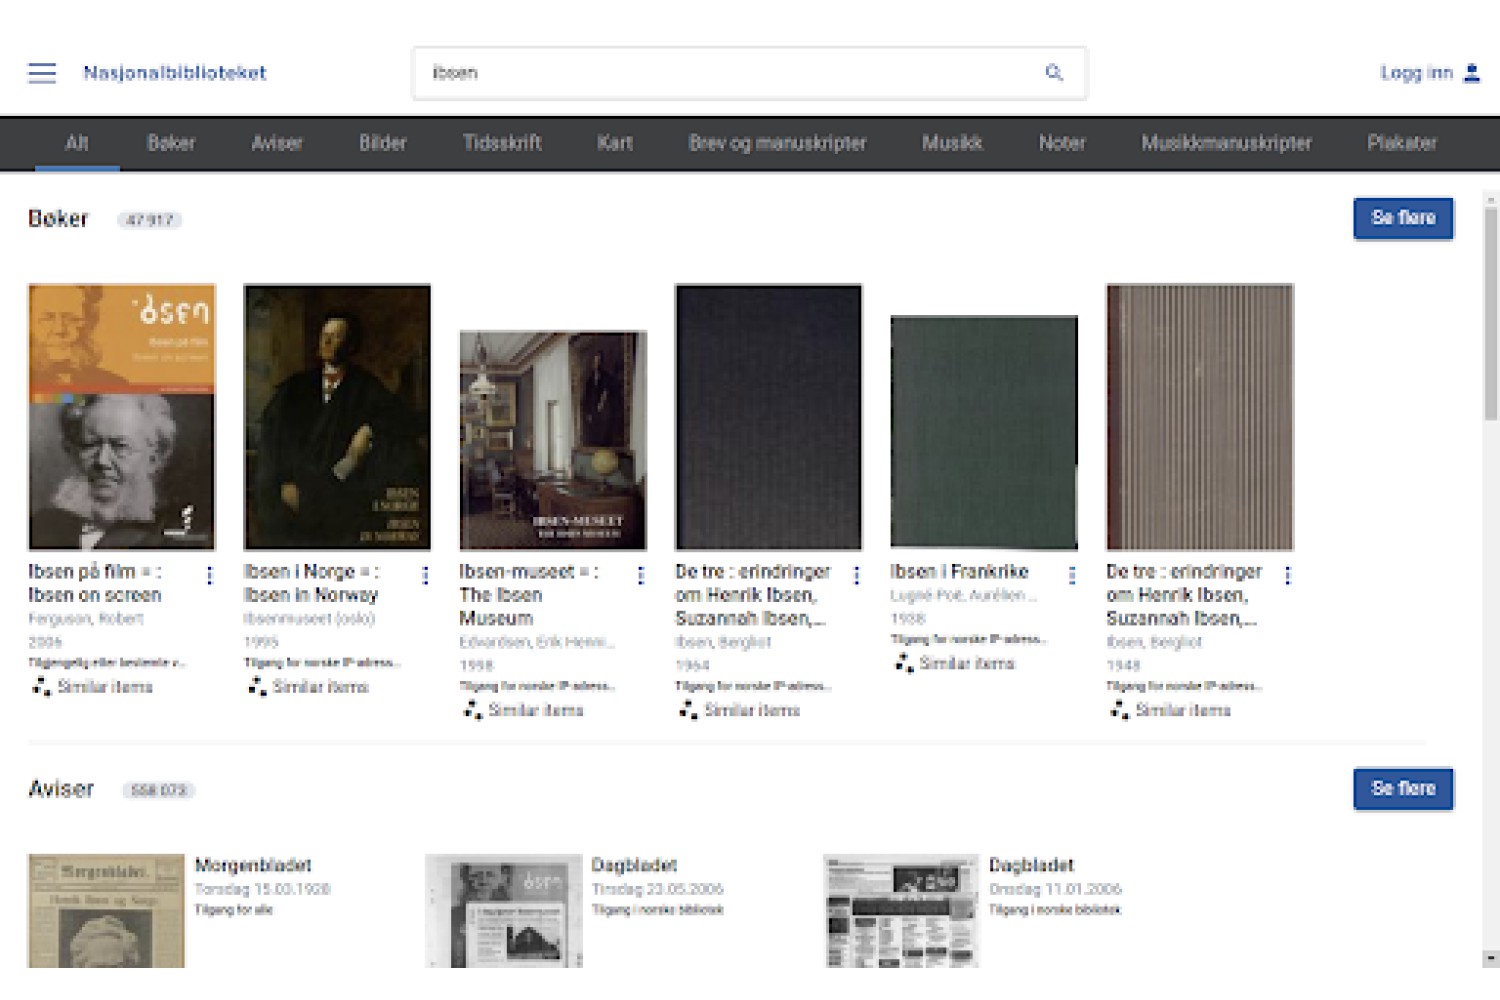Click Similar items icon under Ibsen i Frankrike
The height and width of the screenshot is (1000, 1500).
coord(904,663)
